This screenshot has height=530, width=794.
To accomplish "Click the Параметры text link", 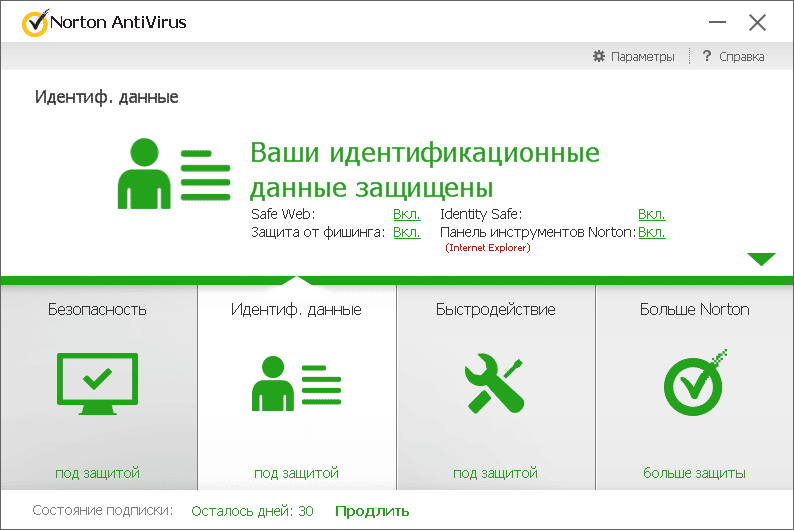I will click(x=643, y=57).
